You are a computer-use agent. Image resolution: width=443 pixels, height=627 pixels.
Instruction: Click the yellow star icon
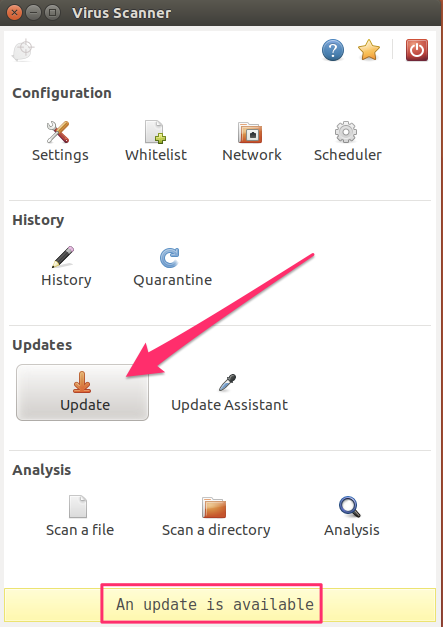point(369,50)
